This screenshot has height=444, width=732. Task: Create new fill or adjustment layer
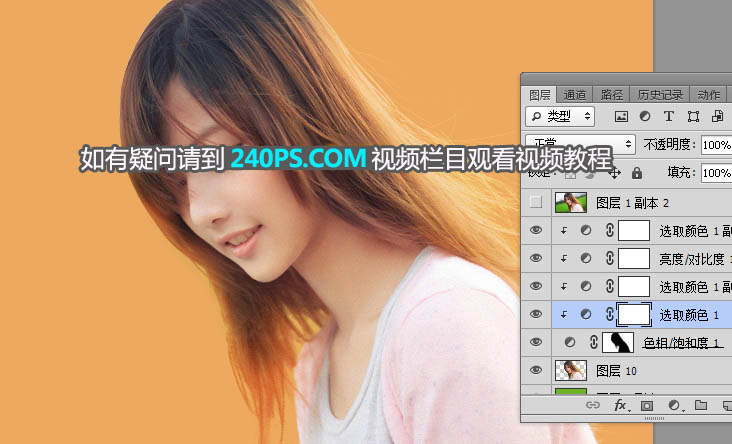[674, 405]
